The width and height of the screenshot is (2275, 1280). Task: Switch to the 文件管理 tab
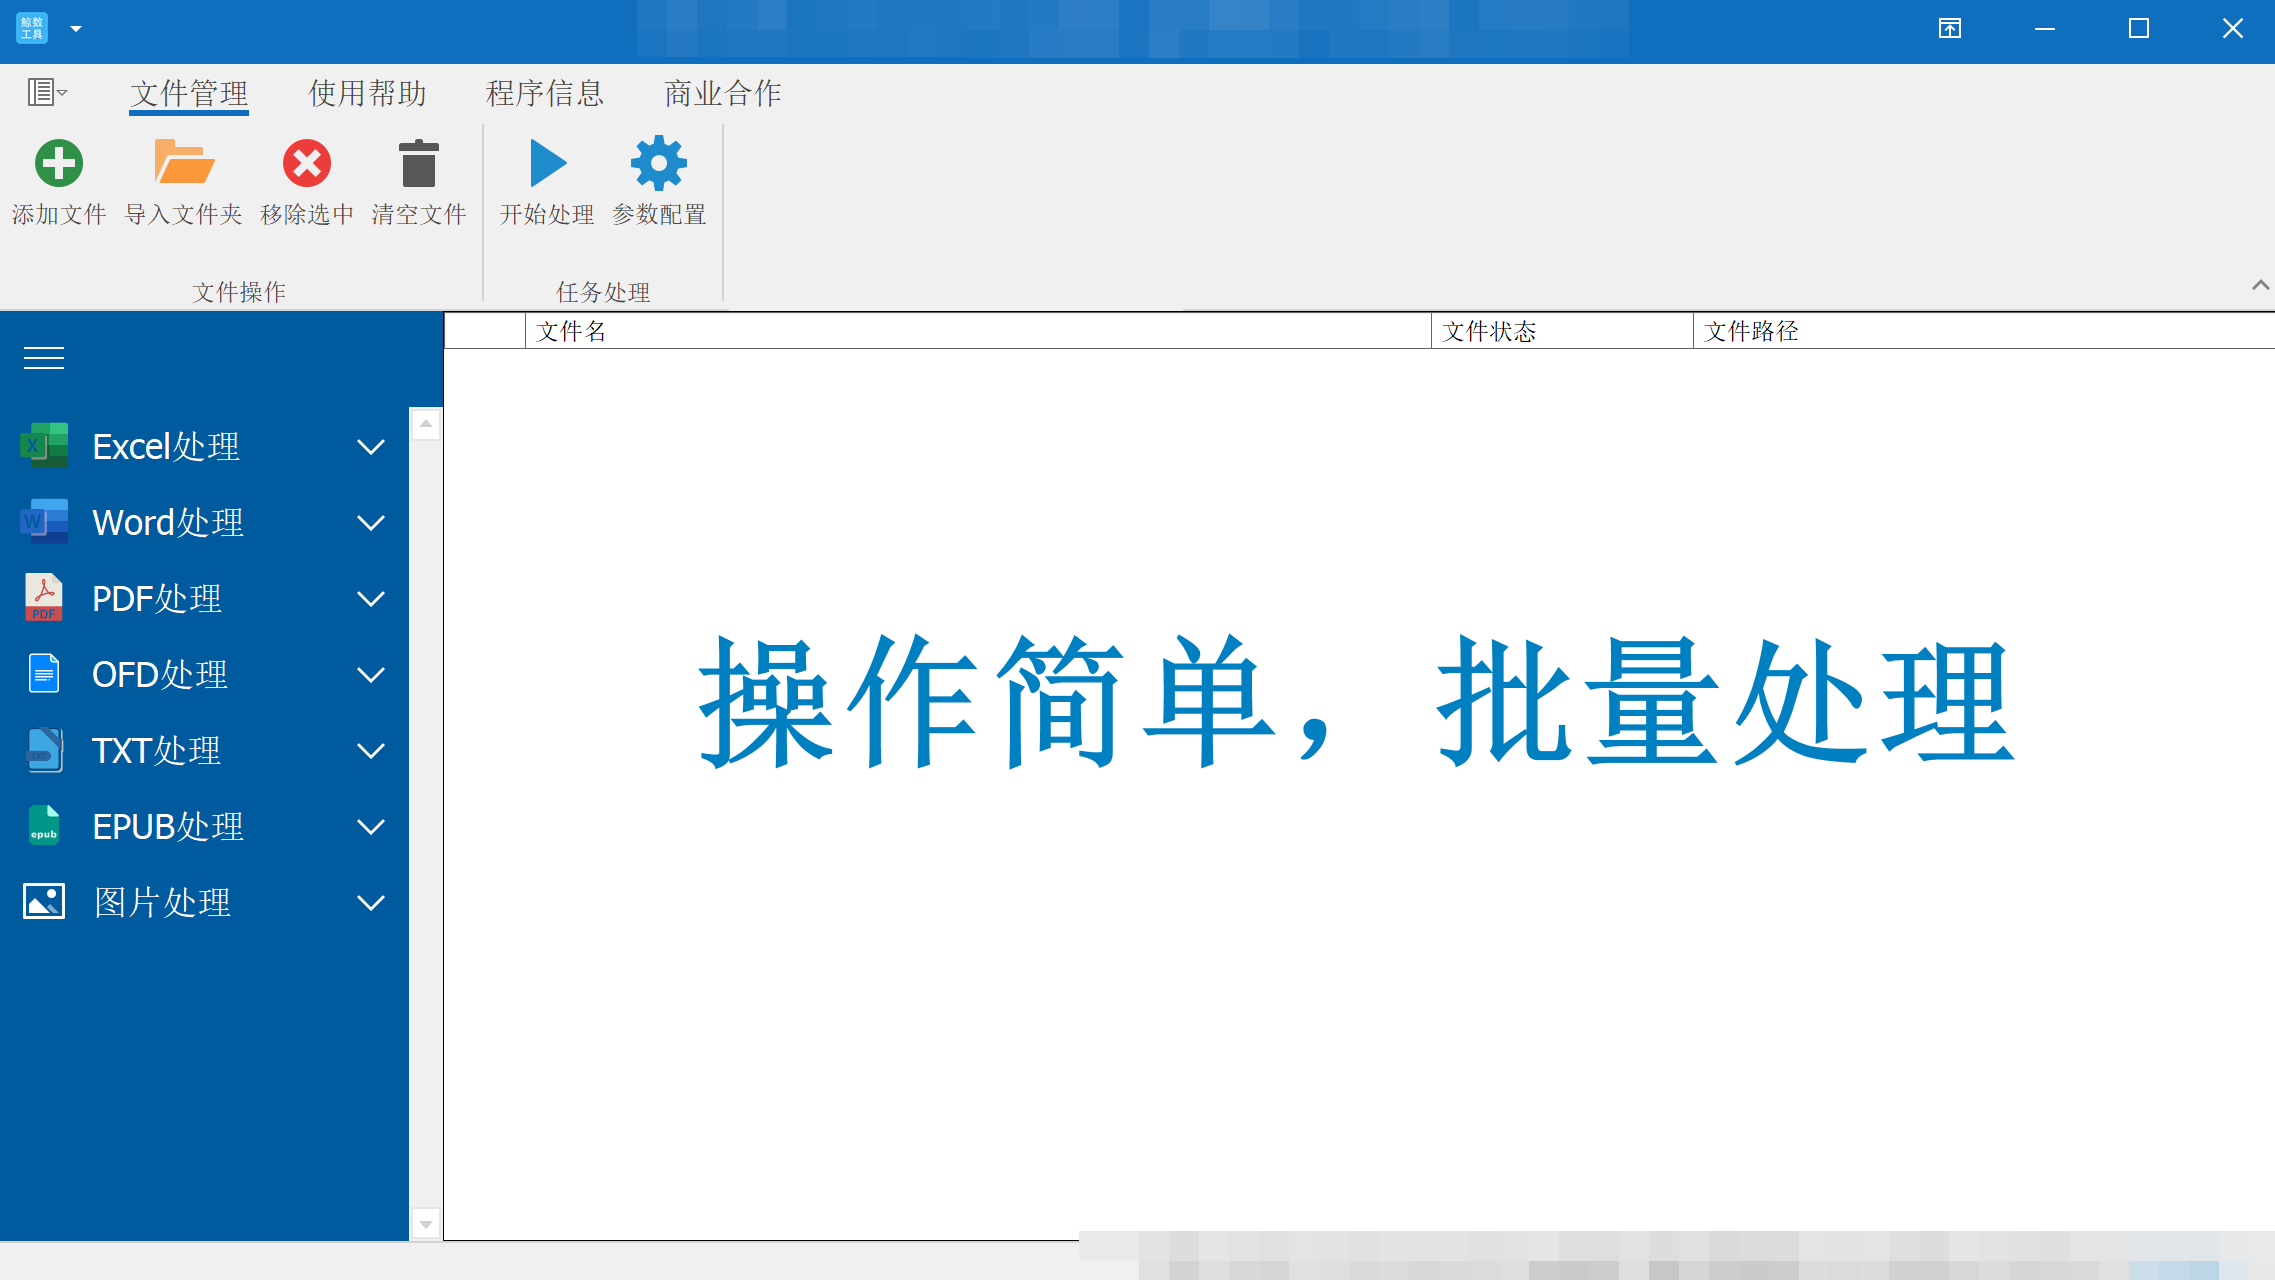(189, 93)
